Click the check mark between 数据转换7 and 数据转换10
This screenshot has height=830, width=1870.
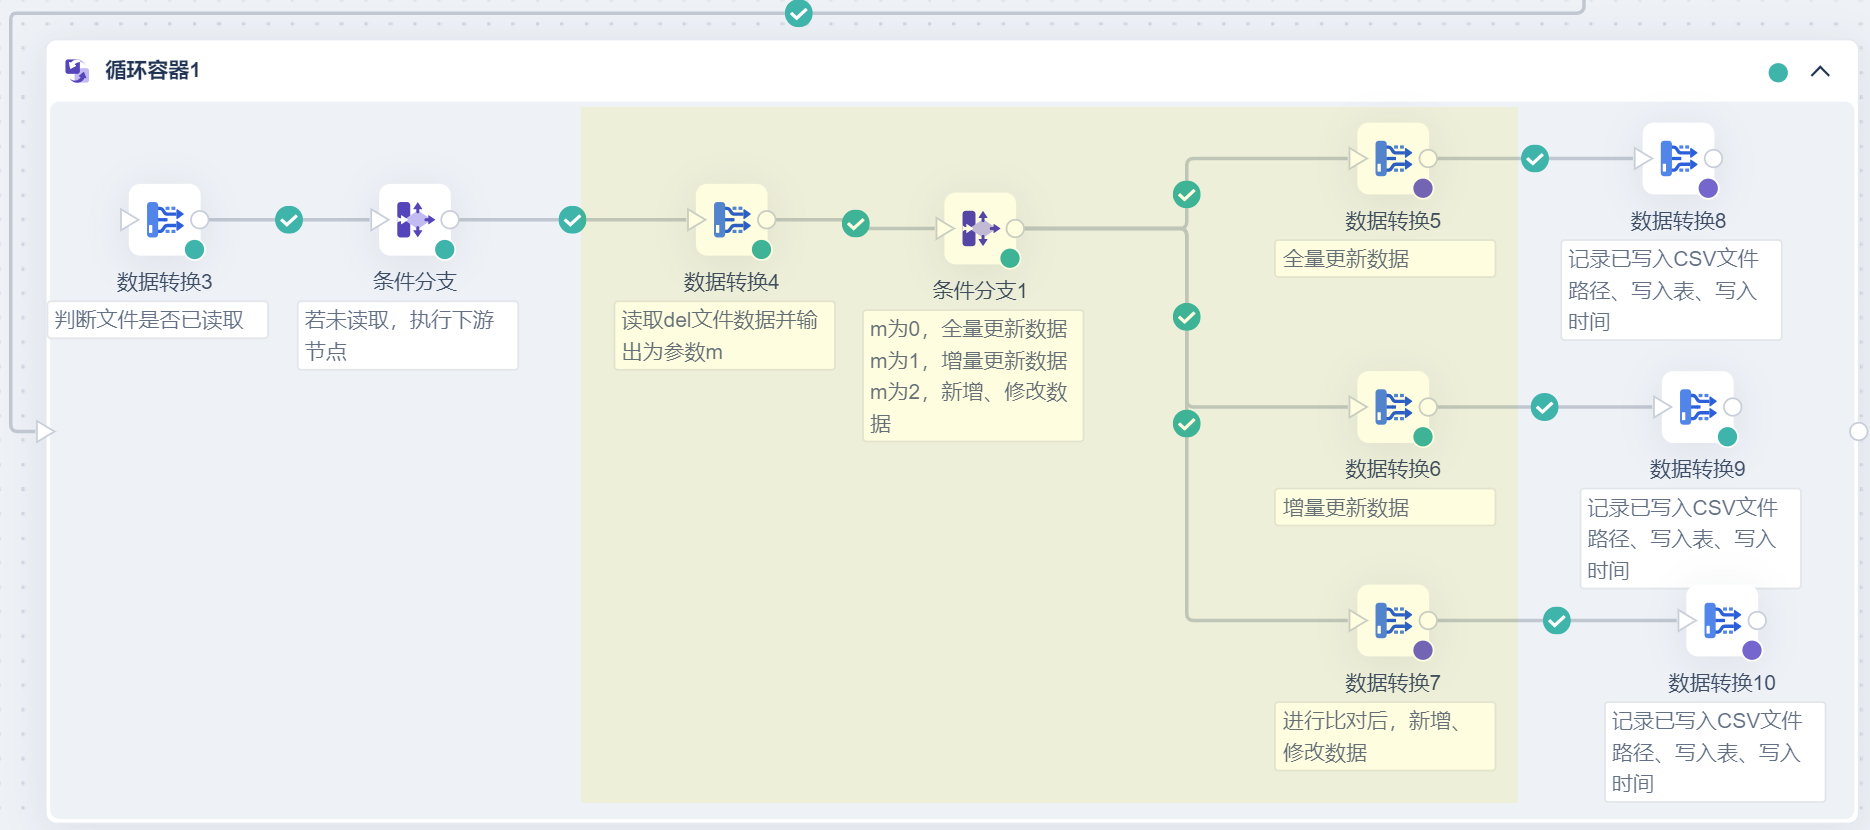[1557, 620]
